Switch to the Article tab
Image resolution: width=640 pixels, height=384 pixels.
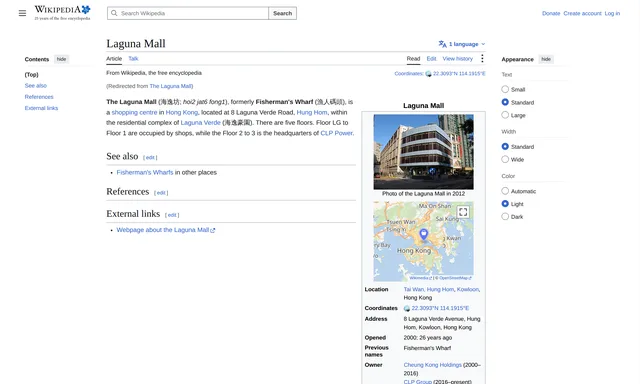[114, 59]
